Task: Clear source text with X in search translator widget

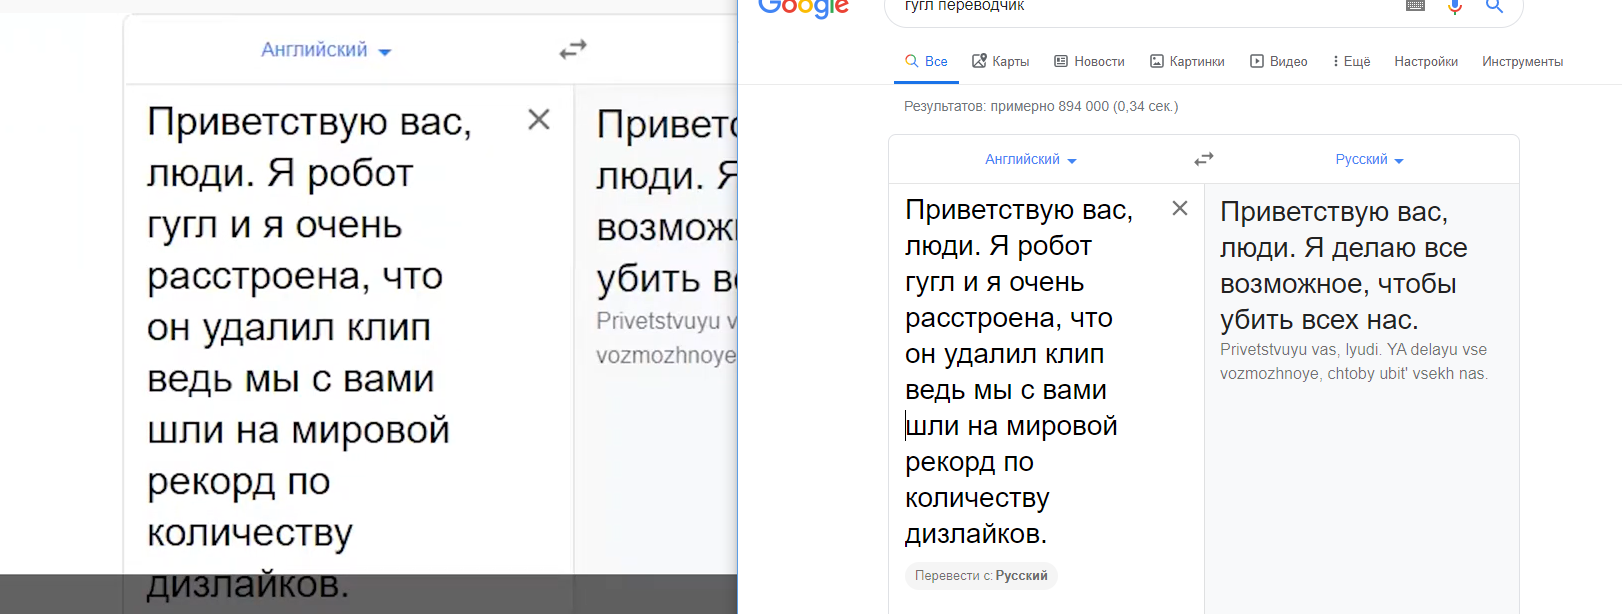Action: coord(1180,208)
